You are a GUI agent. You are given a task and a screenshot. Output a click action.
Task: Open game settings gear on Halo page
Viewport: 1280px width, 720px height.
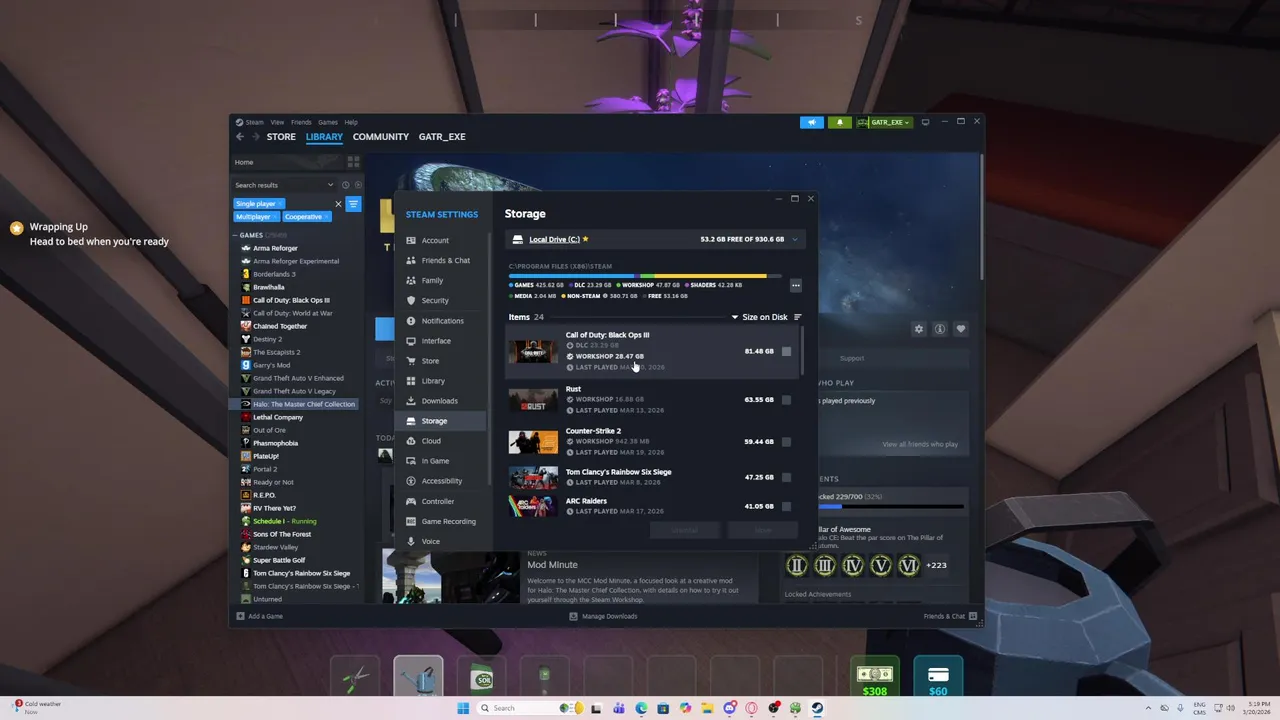pyautogui.click(x=919, y=329)
